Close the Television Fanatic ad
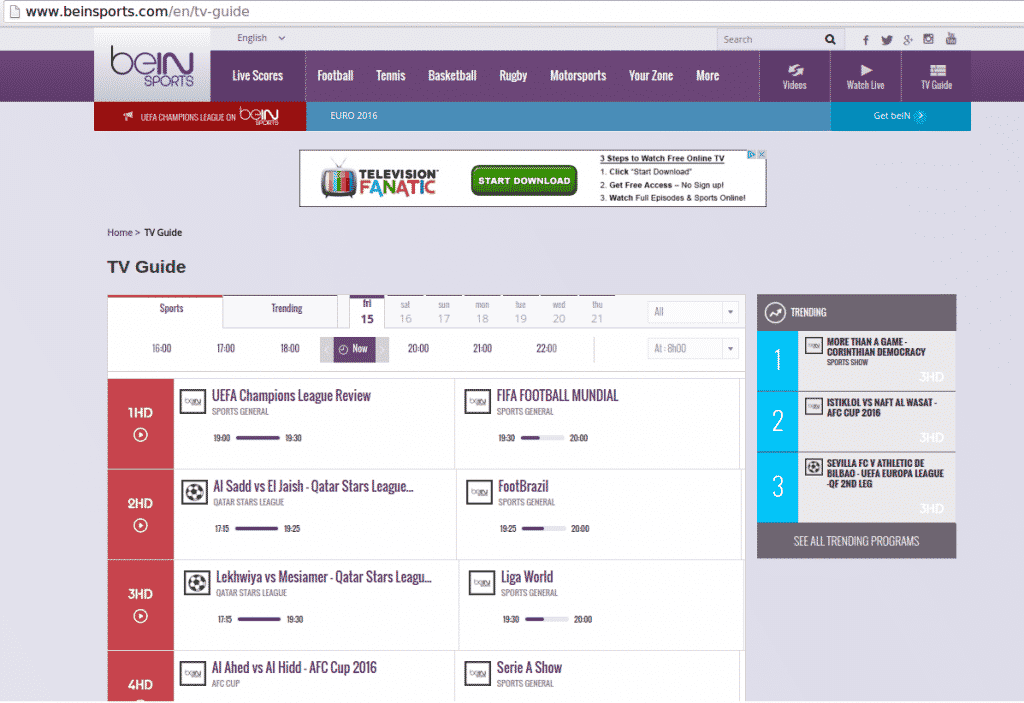 tap(761, 155)
